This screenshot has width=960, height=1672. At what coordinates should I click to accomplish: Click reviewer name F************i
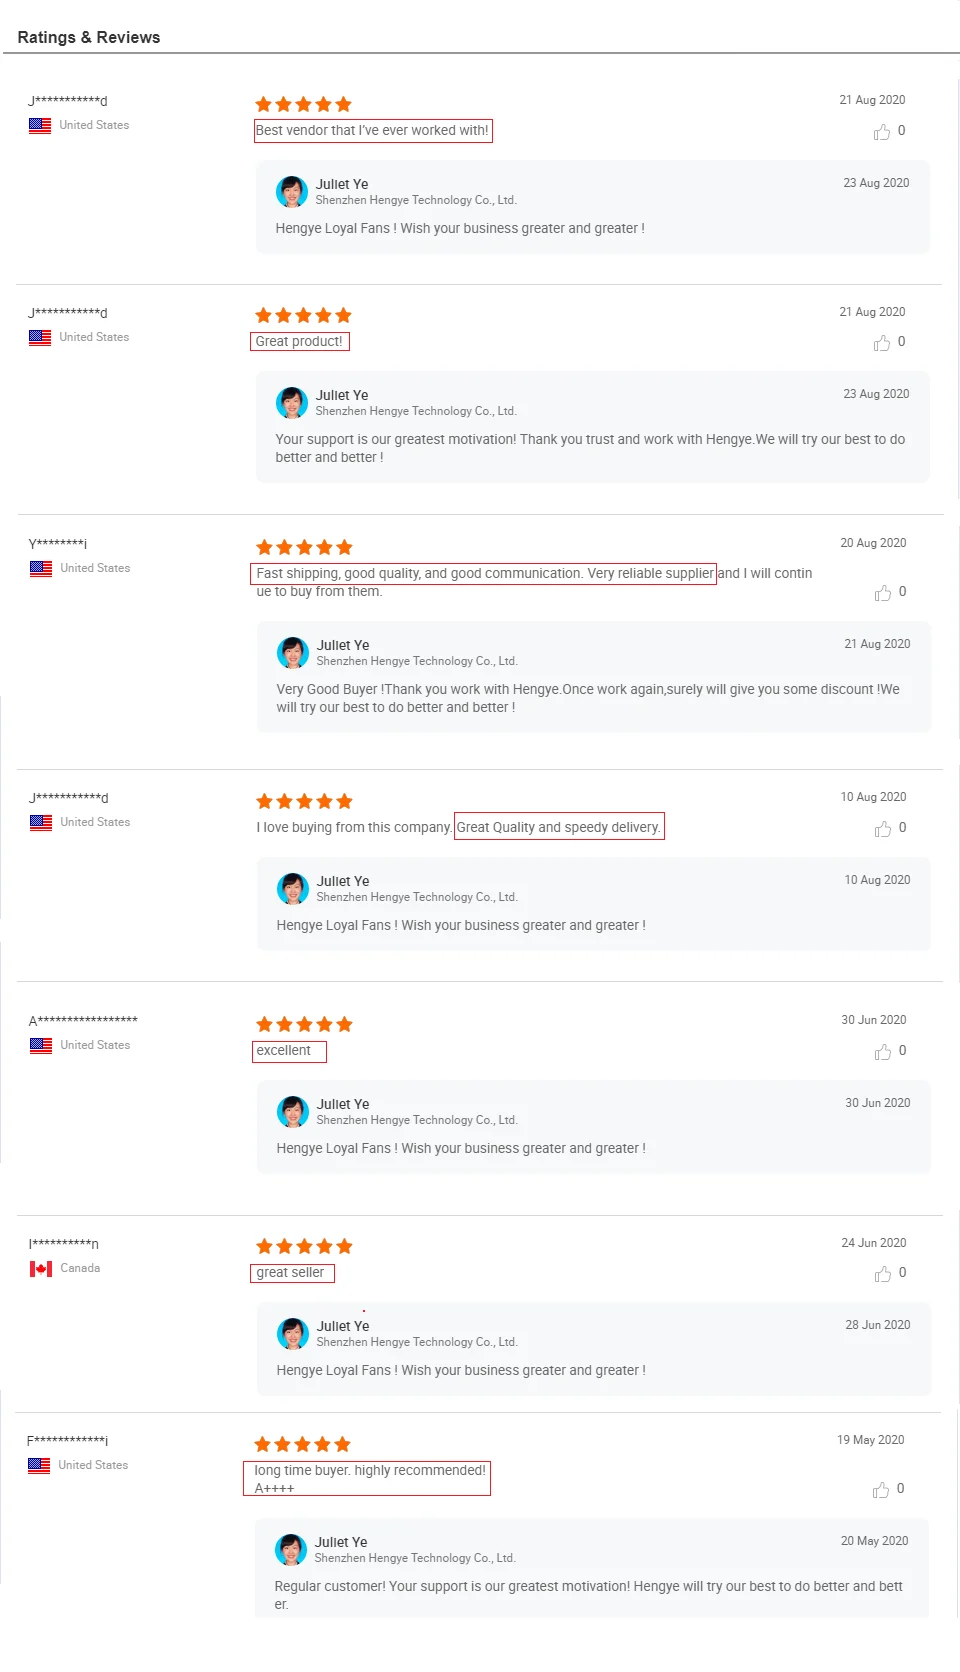click(67, 1441)
